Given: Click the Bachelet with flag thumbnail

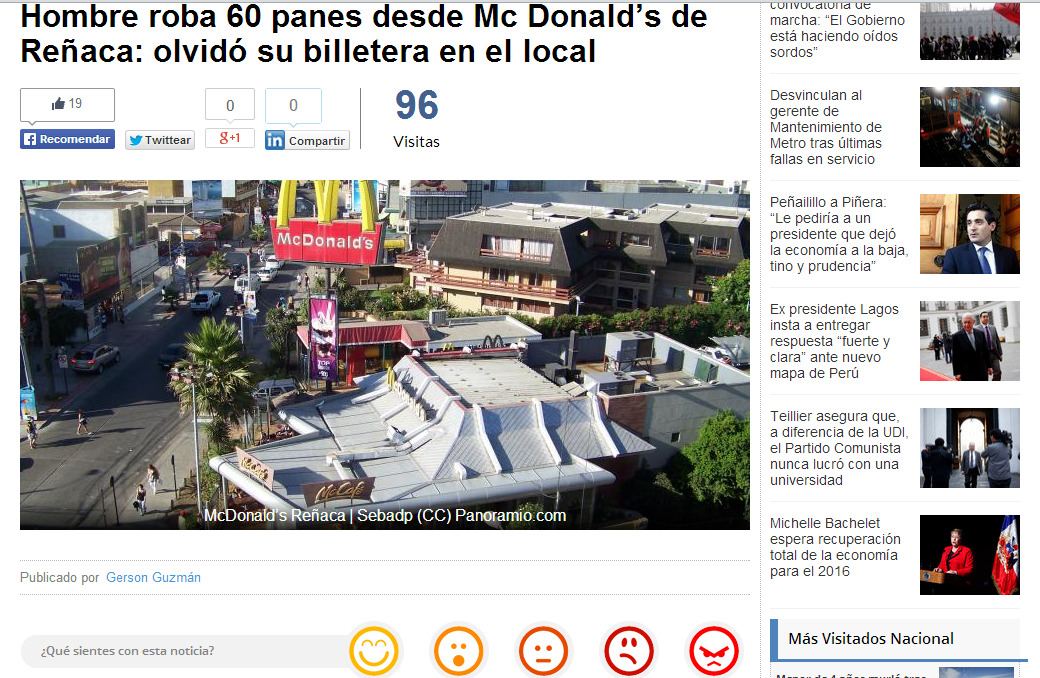Looking at the screenshot, I should coord(970,555).
